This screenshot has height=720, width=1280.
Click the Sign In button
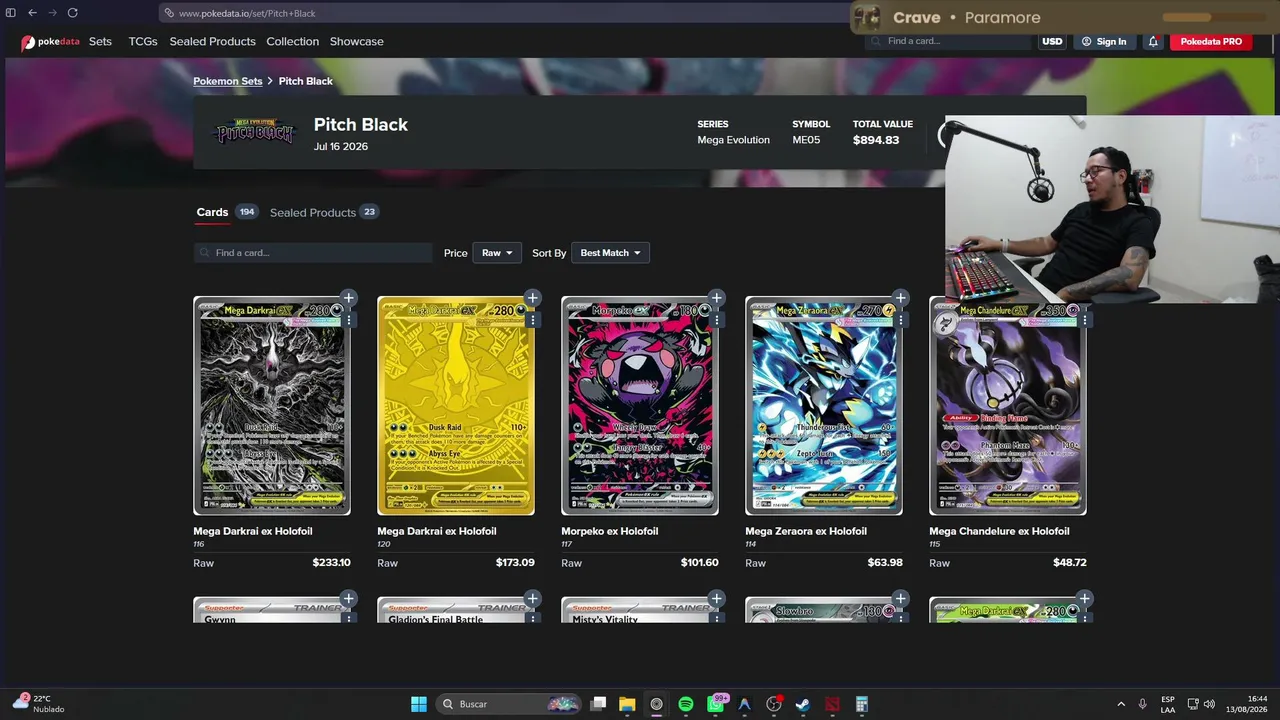1104,41
